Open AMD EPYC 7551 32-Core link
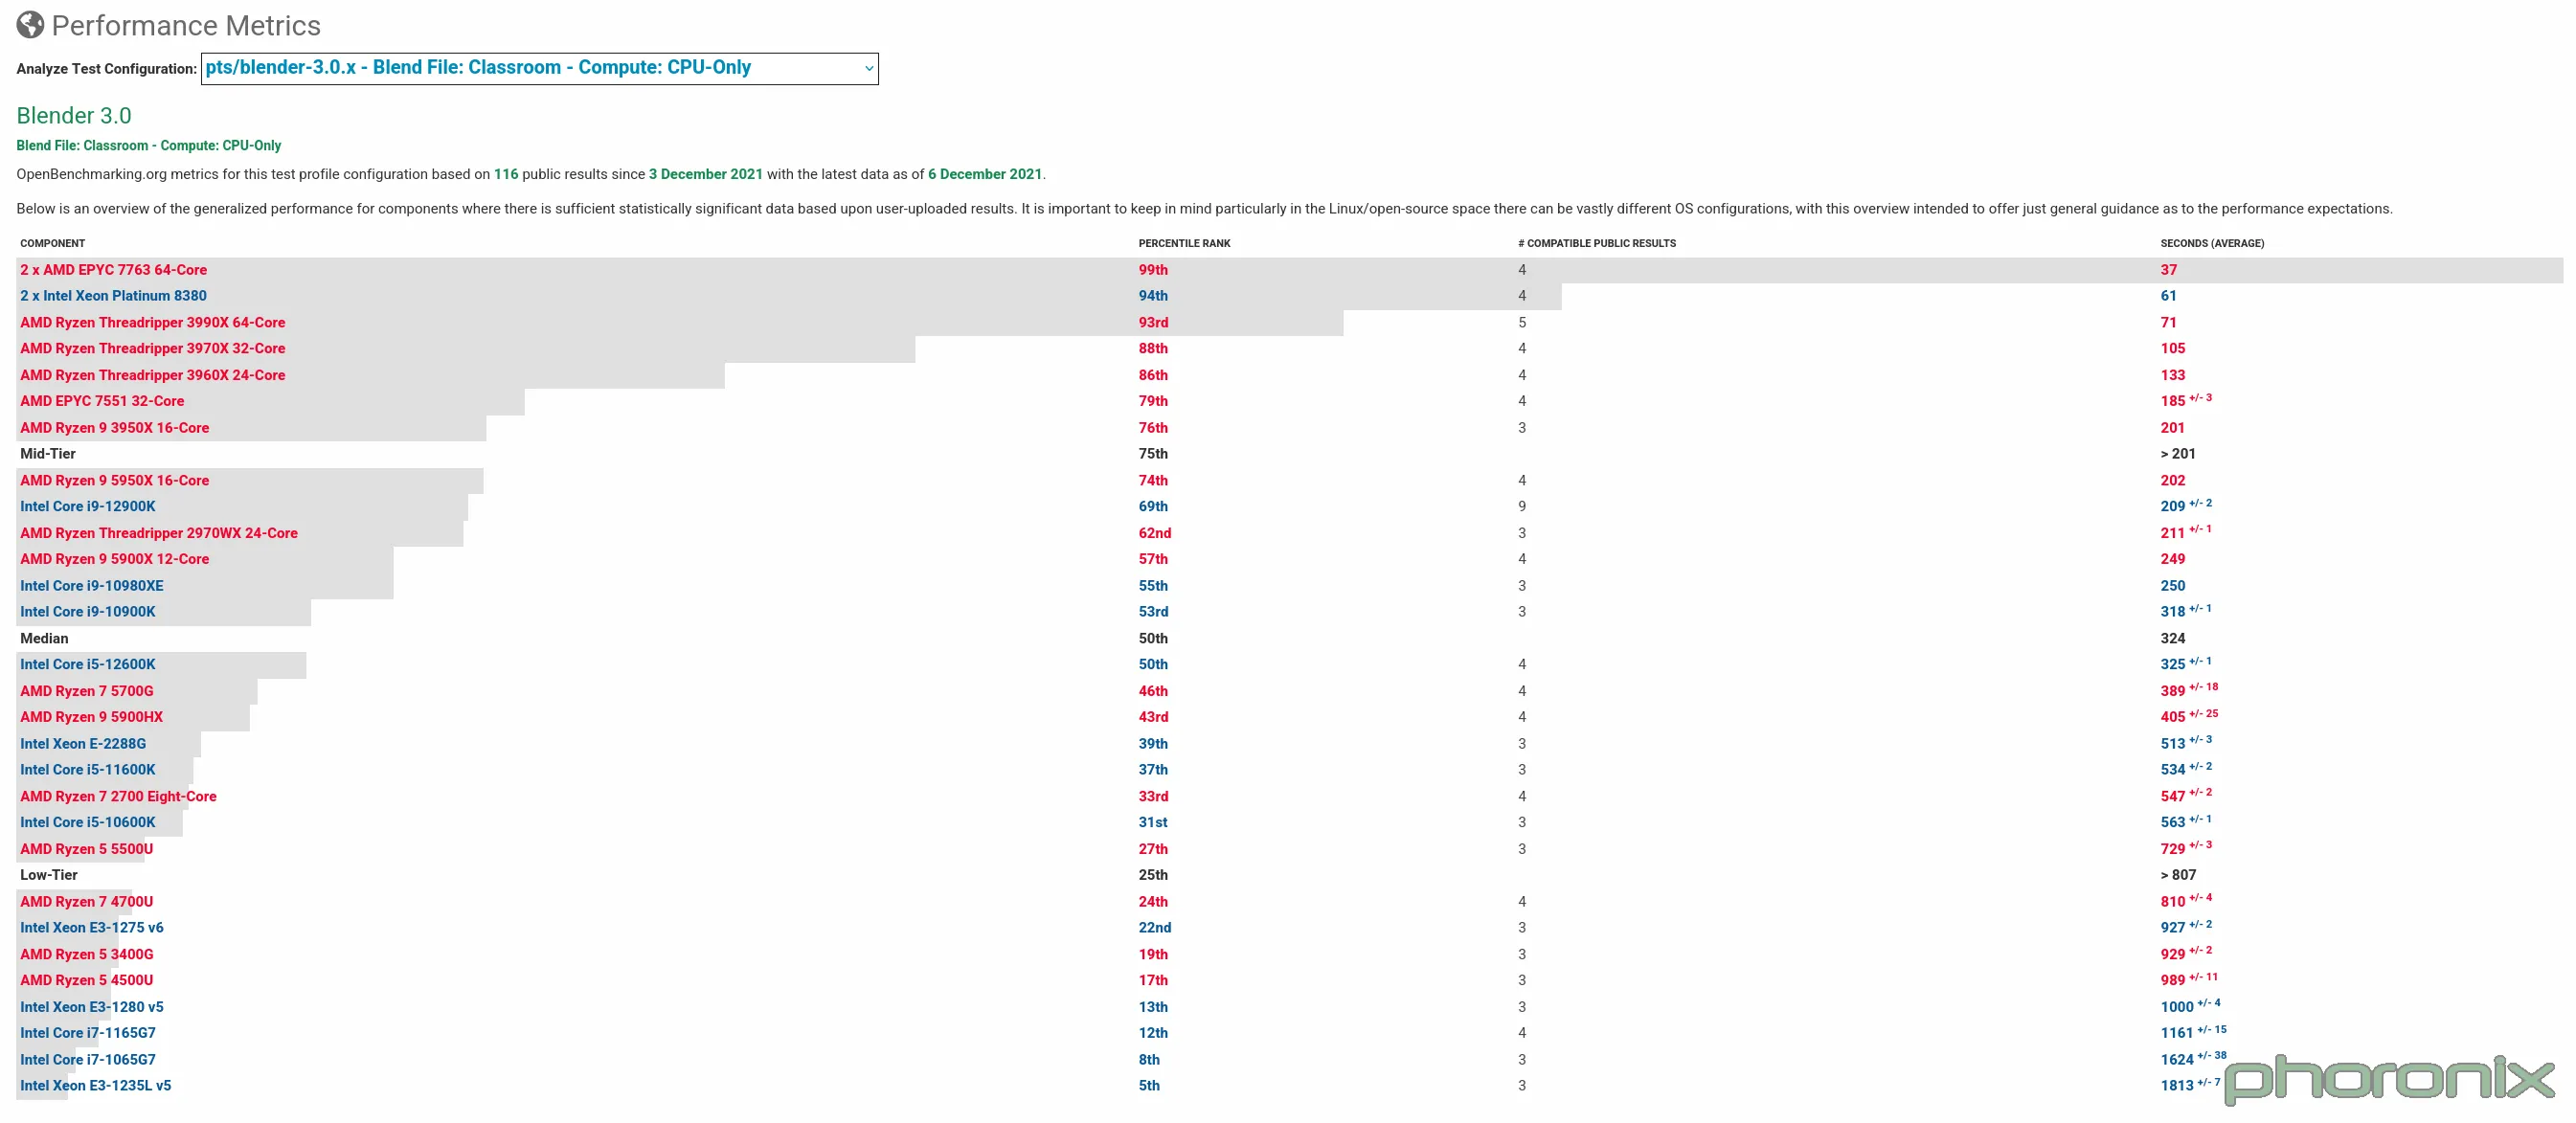Screen dimensions: 2576x1123 coord(102,401)
